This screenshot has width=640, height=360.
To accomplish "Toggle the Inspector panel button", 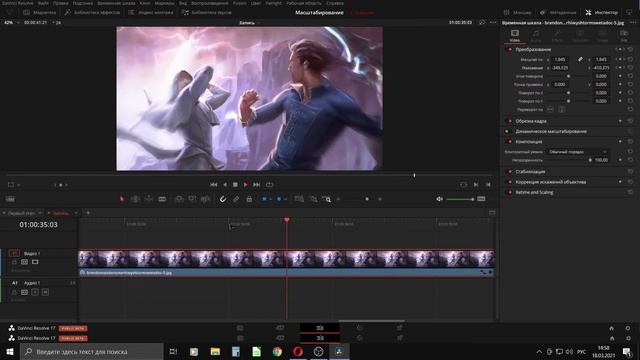I will click(x=602, y=13).
